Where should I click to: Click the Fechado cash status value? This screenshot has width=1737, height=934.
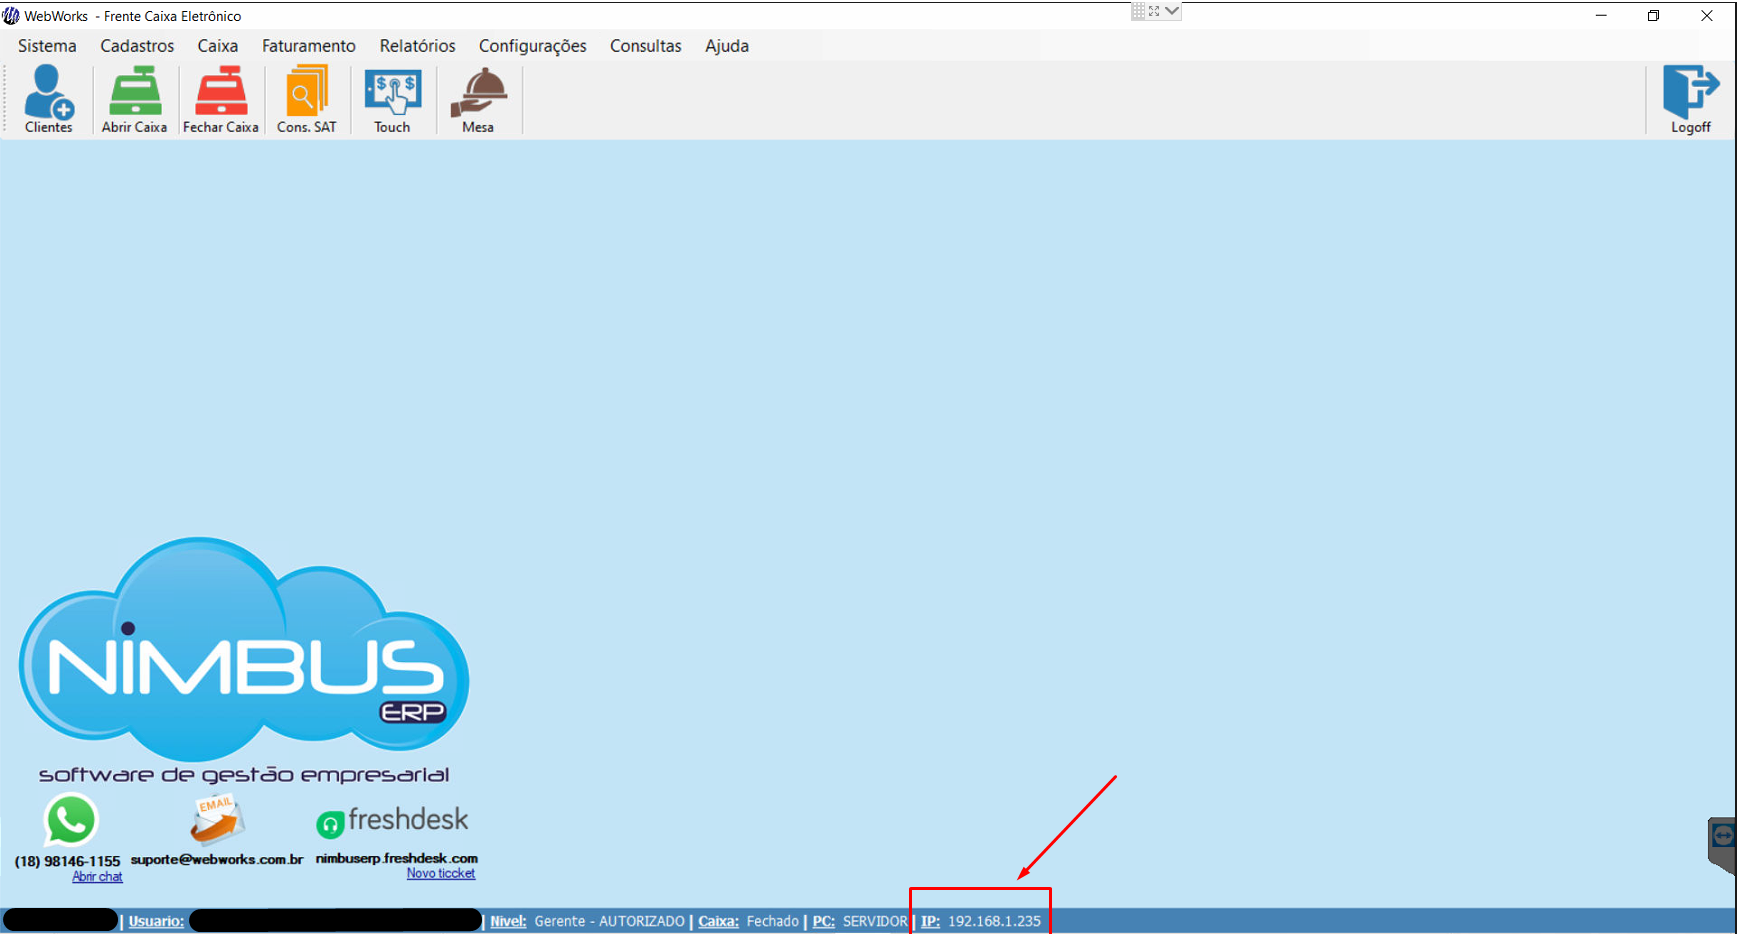pyautogui.click(x=773, y=921)
